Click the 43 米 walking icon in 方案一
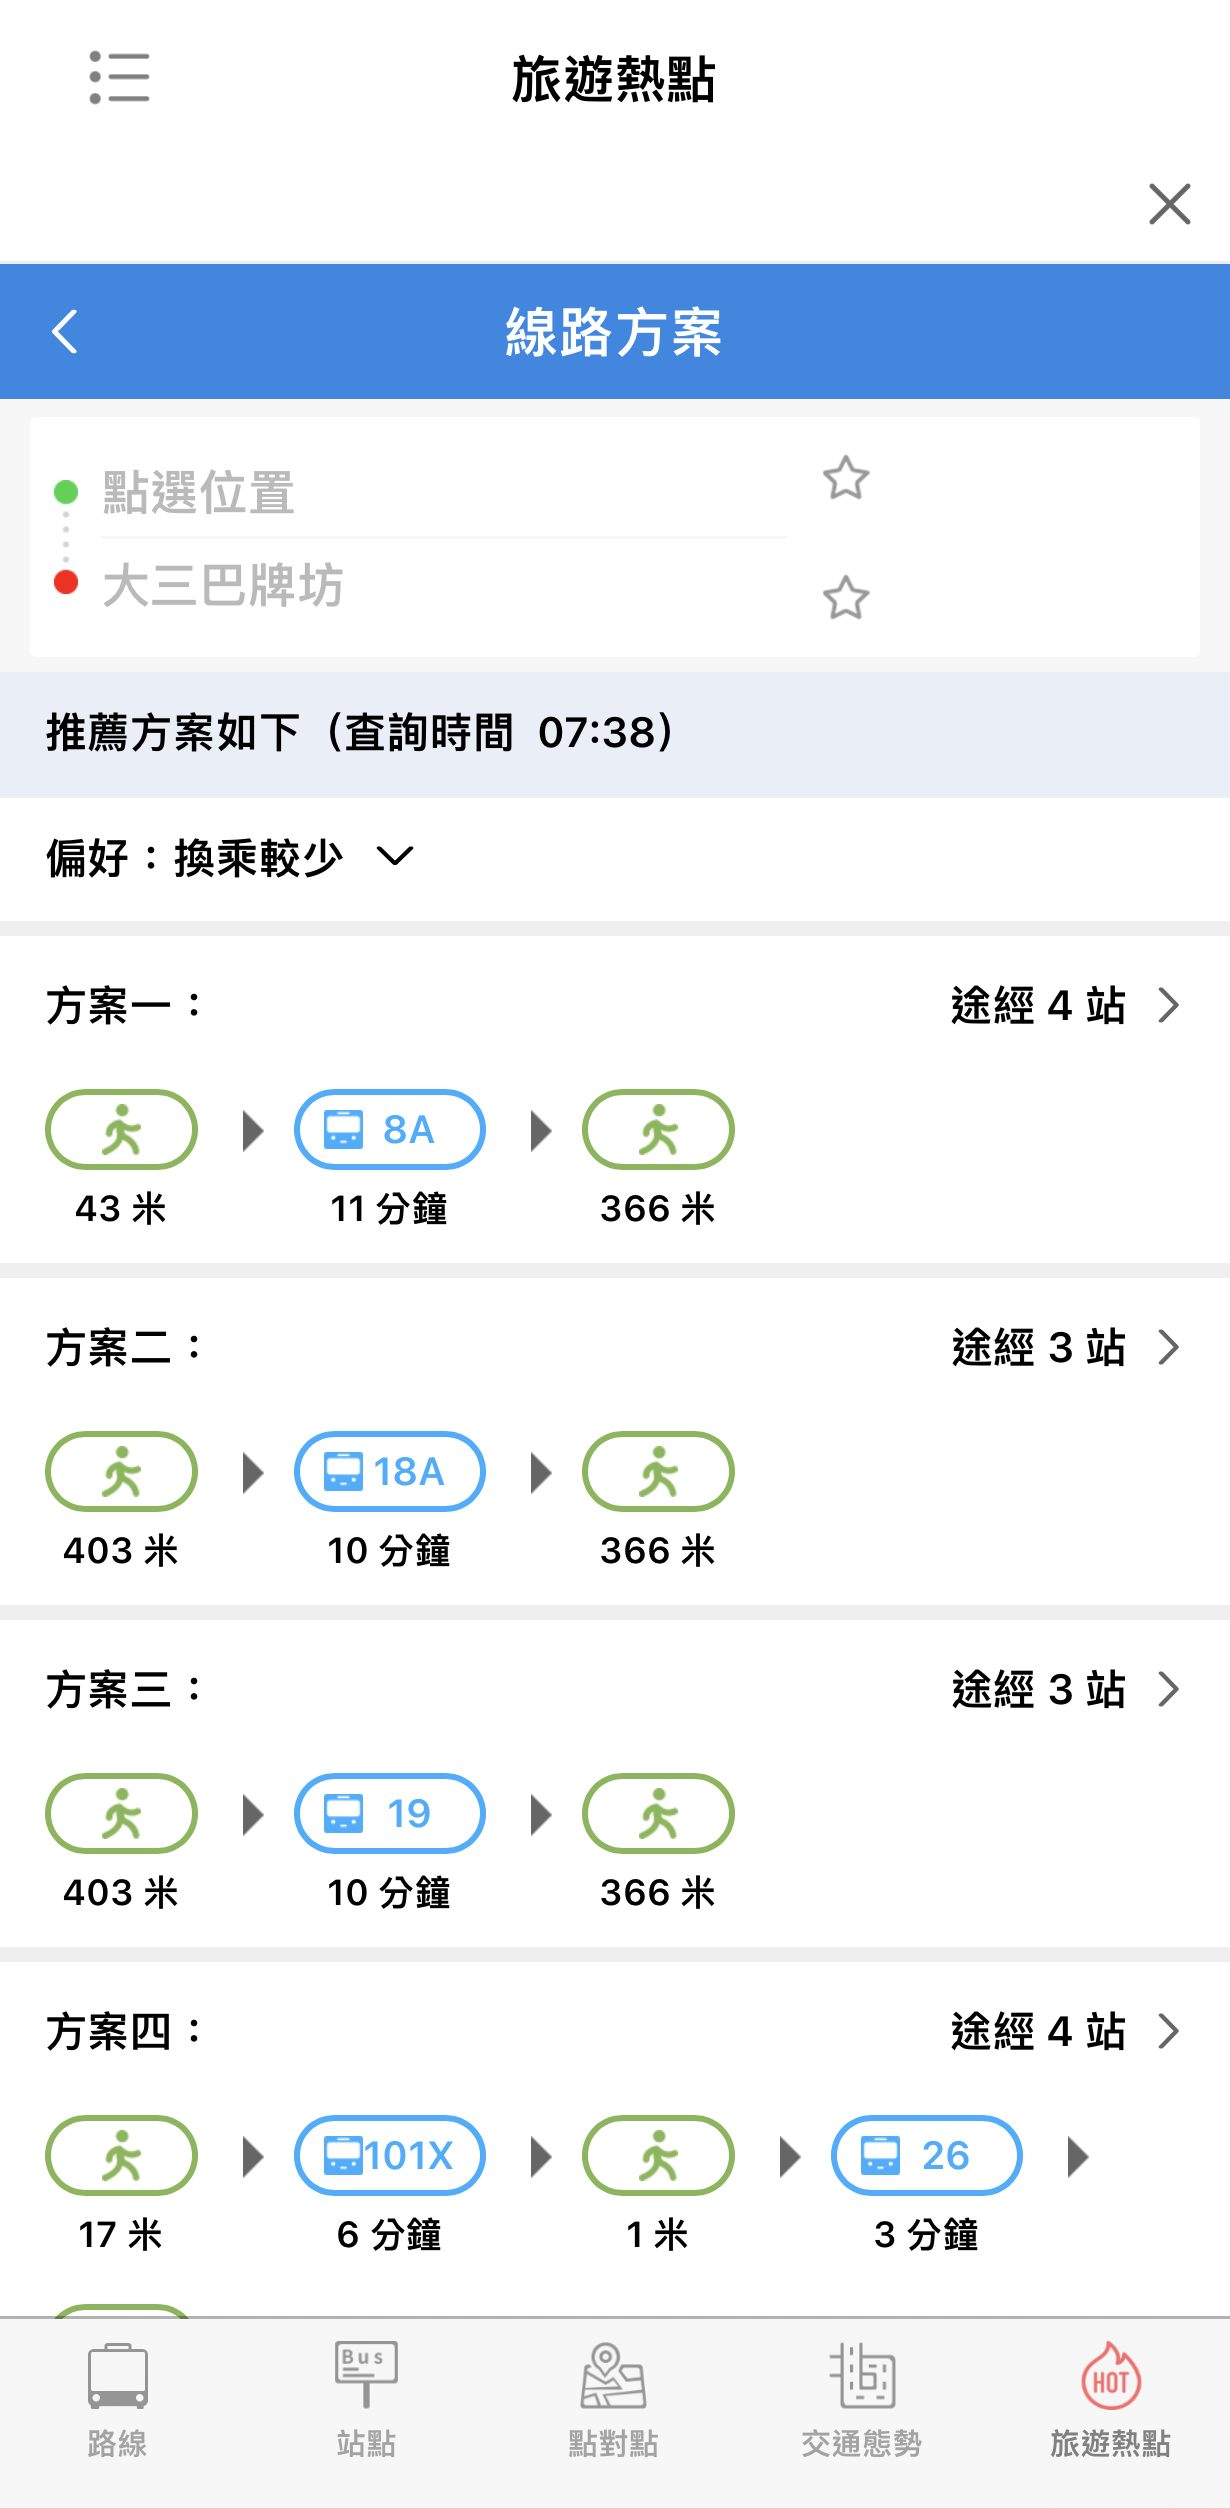This screenshot has width=1230, height=2508. [121, 1130]
